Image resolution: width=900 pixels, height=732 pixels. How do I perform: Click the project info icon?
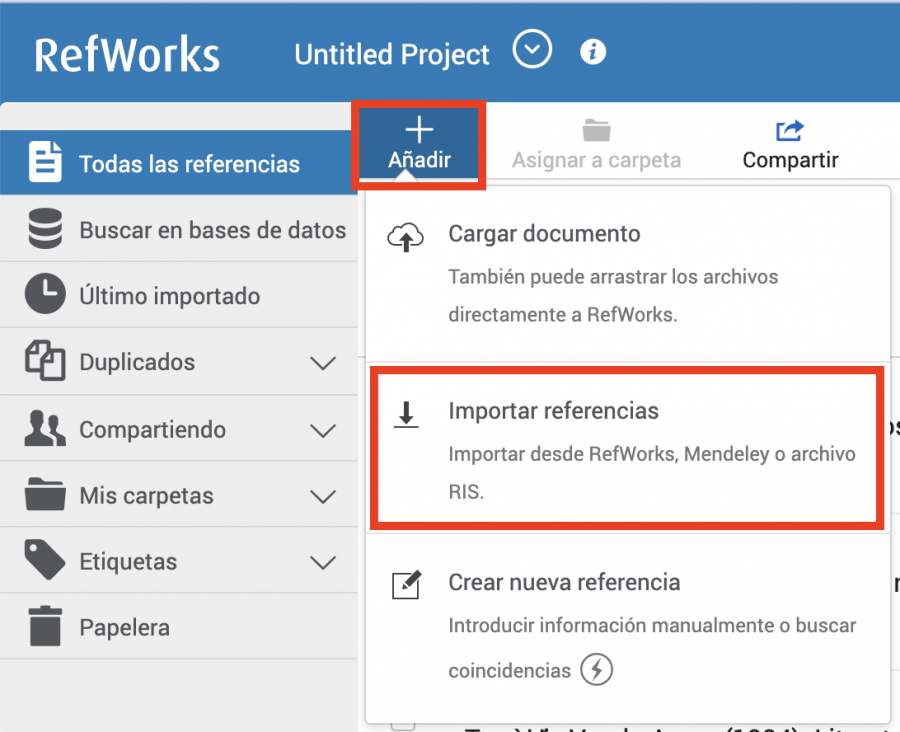pos(593,52)
